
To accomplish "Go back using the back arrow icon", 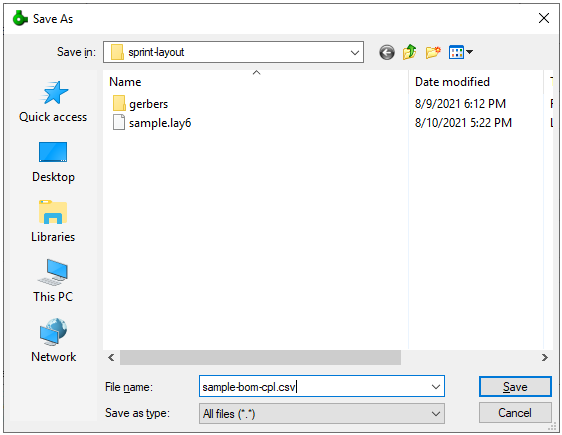I will 387,53.
